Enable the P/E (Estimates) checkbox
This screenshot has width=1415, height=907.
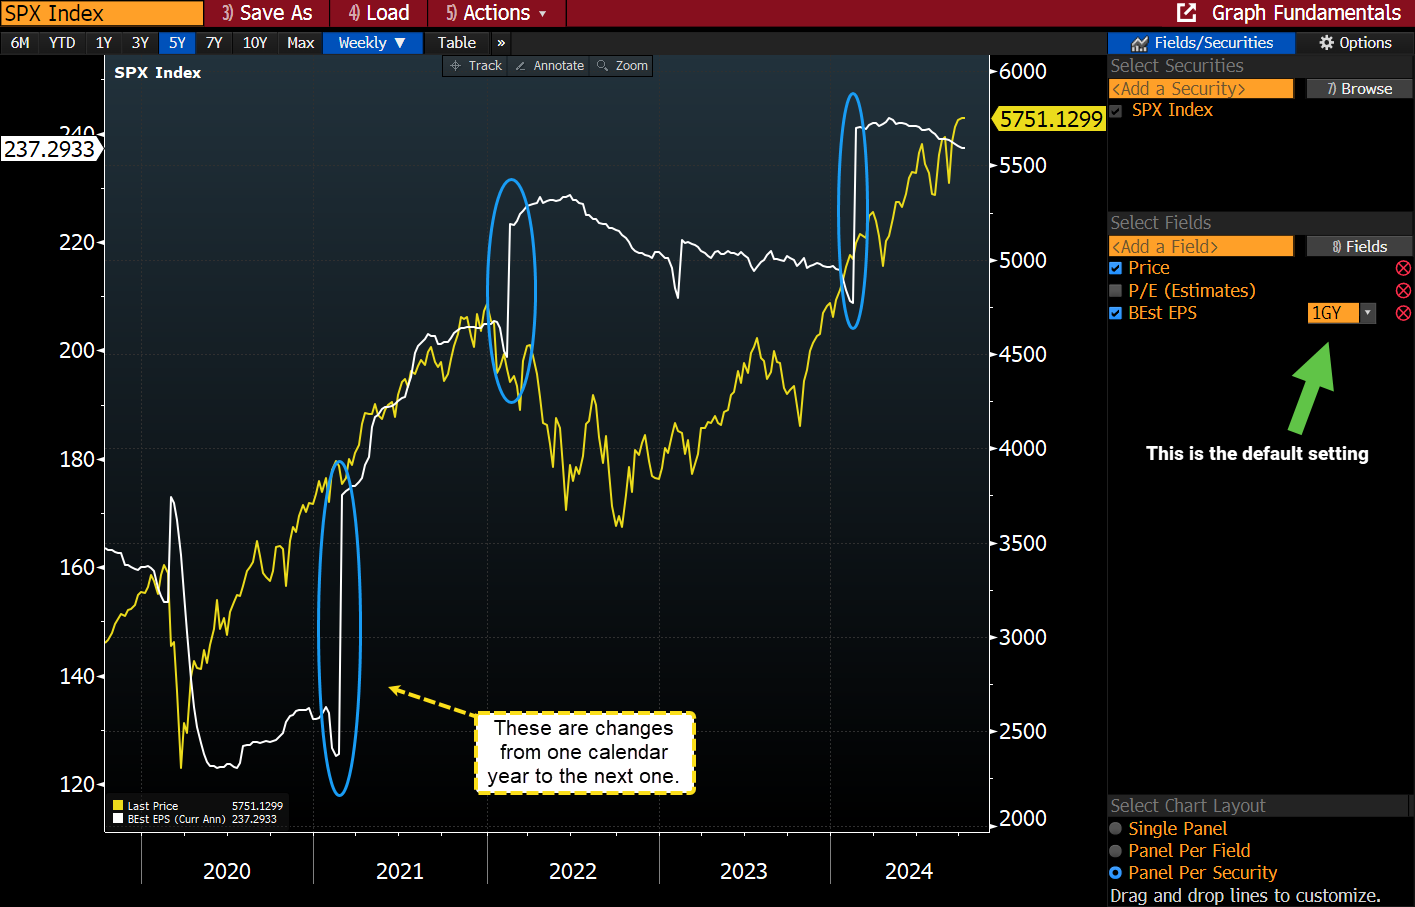(x=1115, y=290)
